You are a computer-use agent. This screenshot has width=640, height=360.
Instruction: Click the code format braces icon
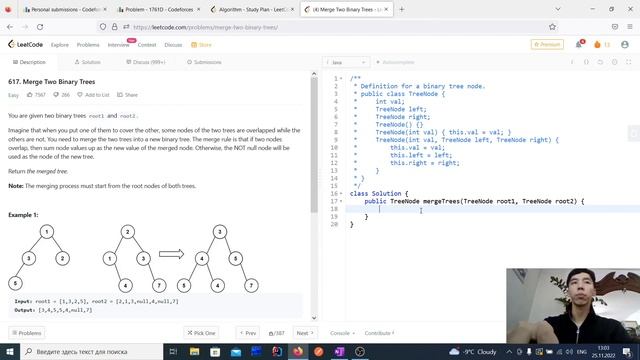[x=586, y=62]
